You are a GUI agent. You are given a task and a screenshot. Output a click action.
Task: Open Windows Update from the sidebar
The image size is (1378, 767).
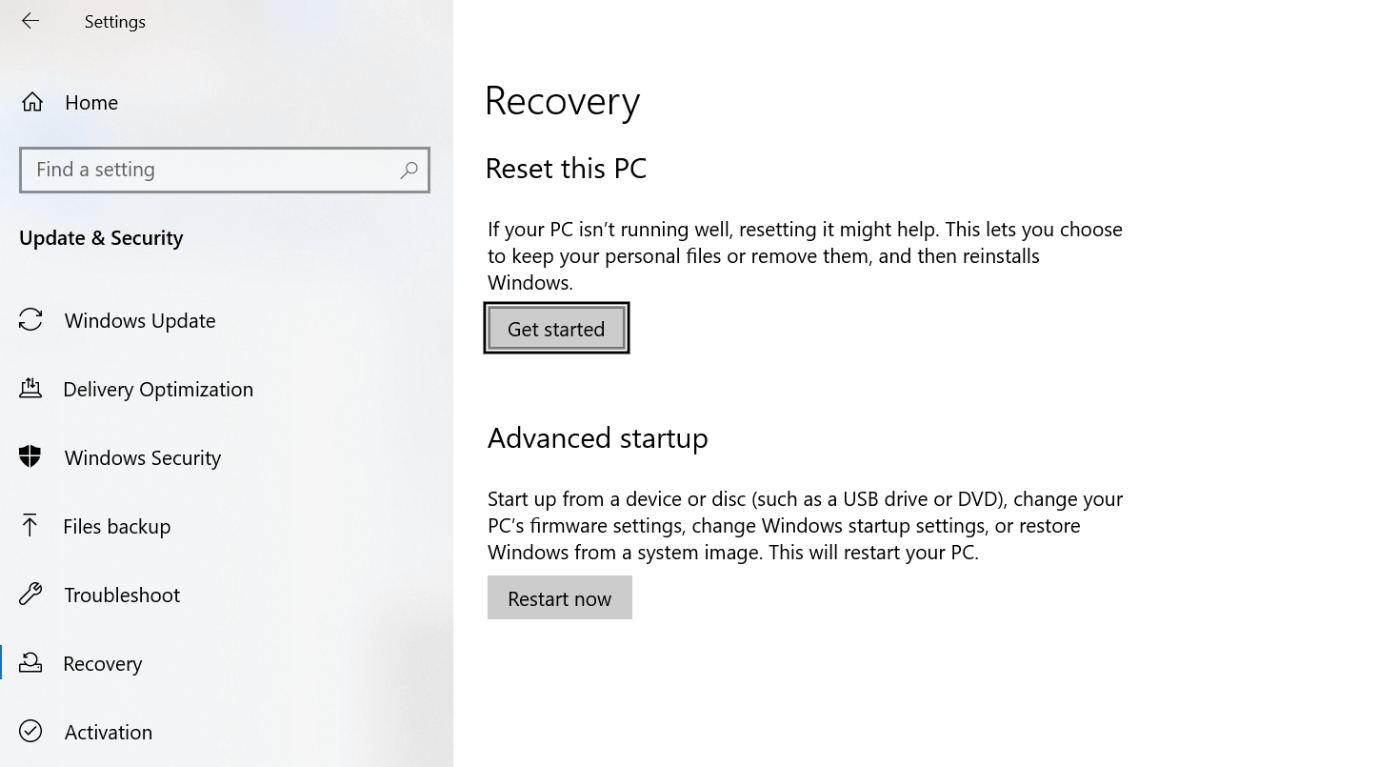point(140,320)
